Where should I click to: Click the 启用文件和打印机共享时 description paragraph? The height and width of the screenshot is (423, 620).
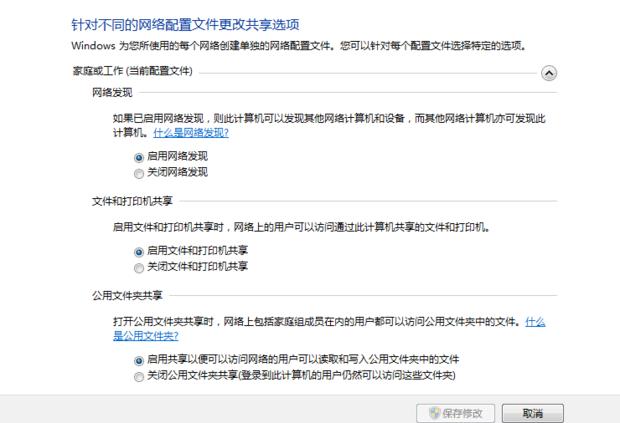(300, 228)
